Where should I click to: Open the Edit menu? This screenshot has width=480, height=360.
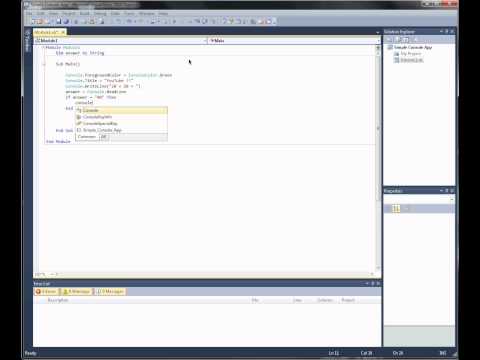pos(40,13)
